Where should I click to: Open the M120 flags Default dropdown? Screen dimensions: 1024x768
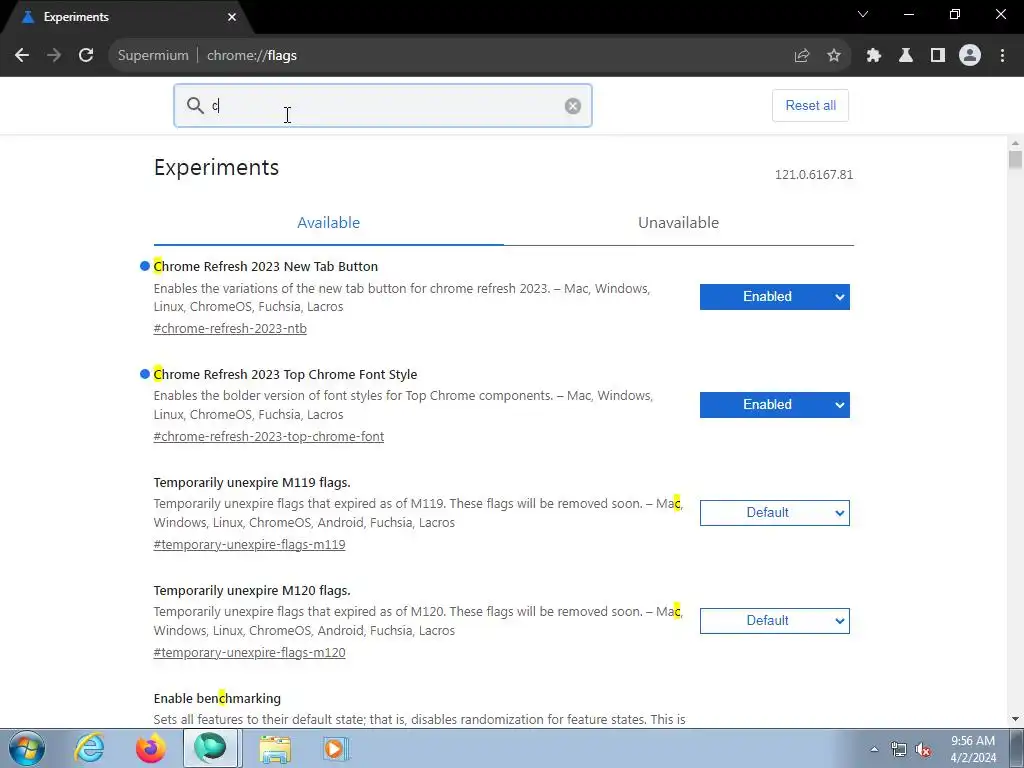[775, 620]
